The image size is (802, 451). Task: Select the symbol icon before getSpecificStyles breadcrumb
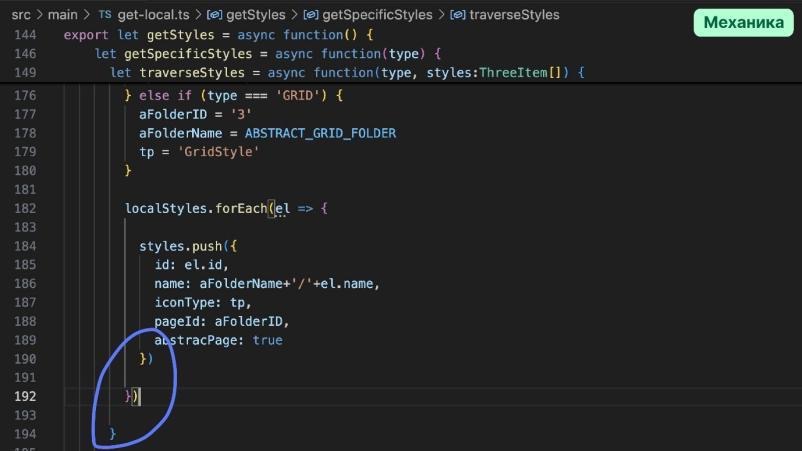[x=310, y=15]
